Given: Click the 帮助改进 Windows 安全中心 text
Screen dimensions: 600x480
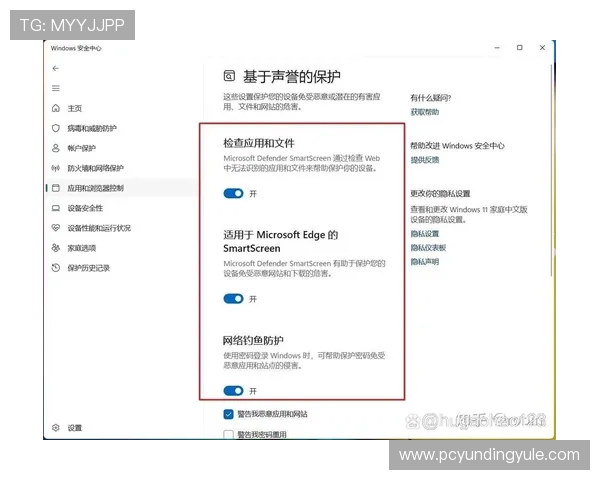Looking at the screenshot, I should pyautogui.click(x=457, y=146).
